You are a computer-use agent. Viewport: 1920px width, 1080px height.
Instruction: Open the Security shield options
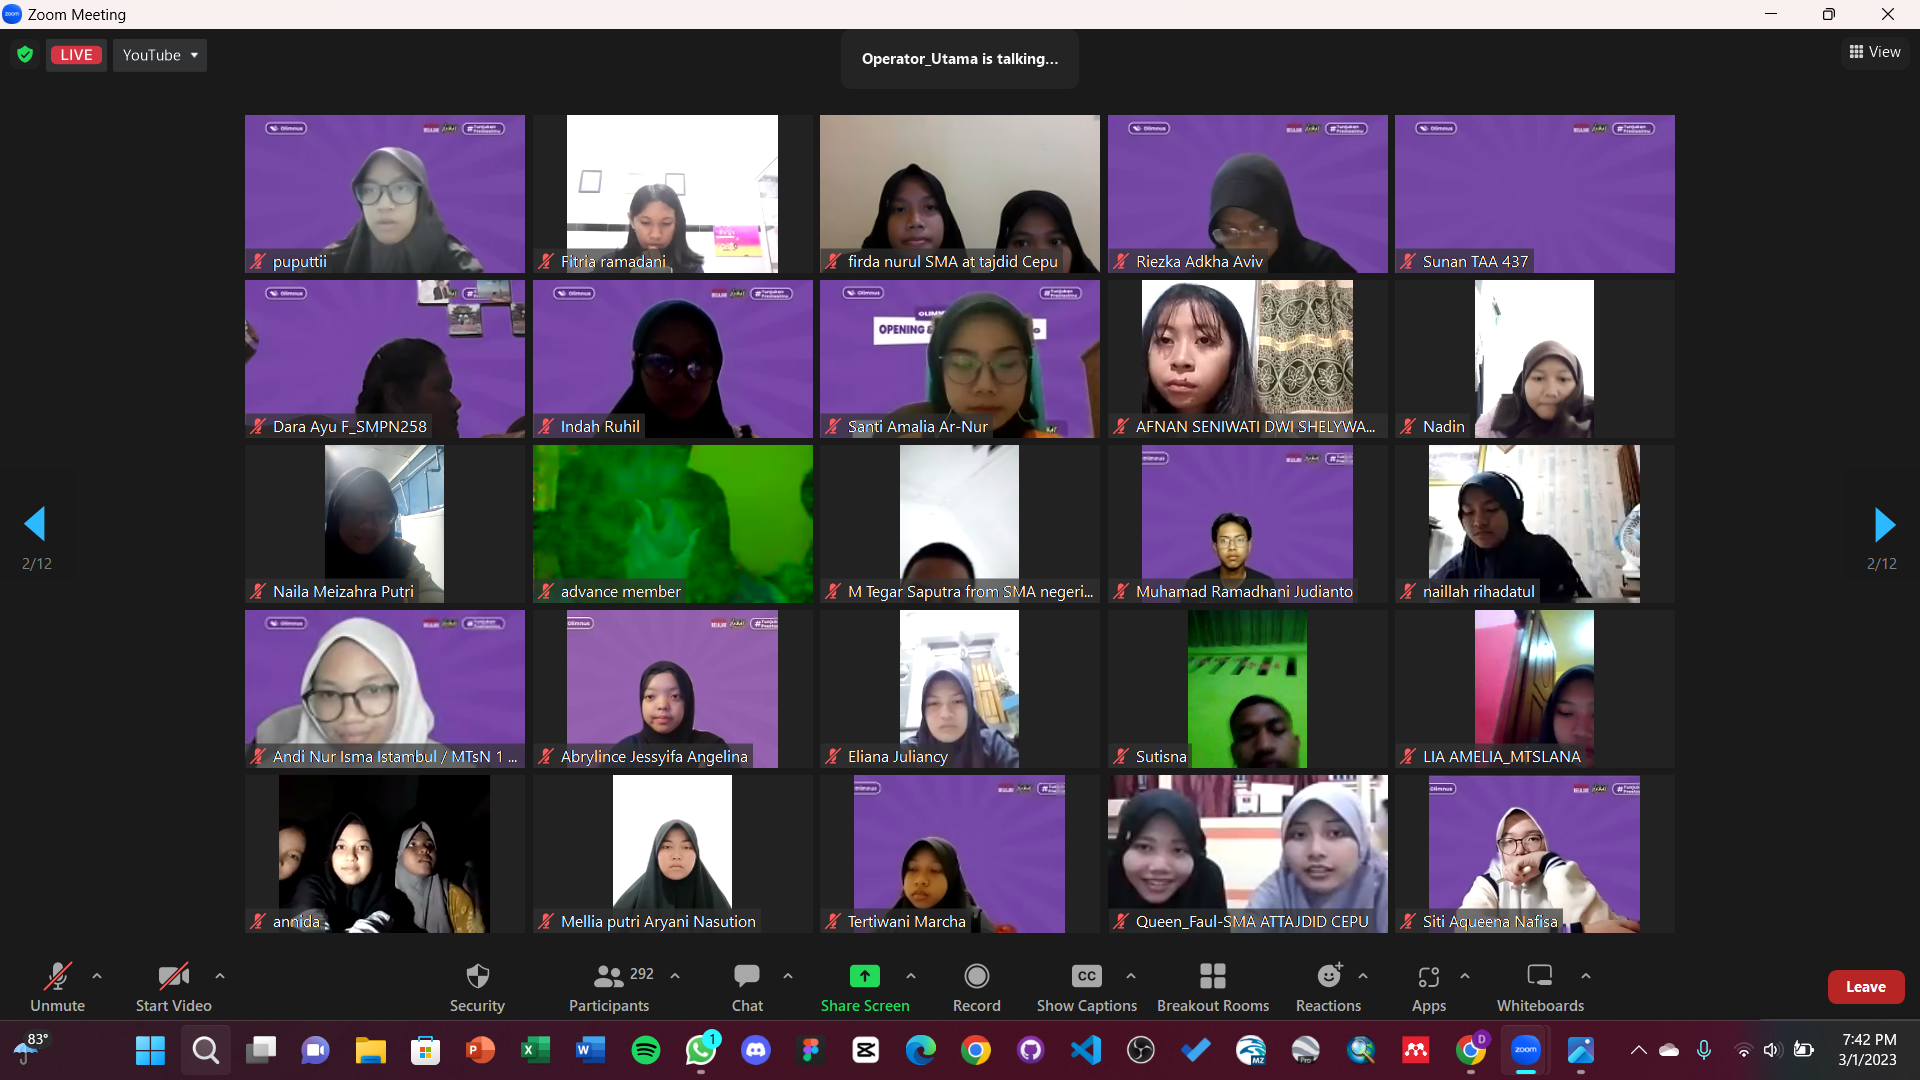pos(477,986)
